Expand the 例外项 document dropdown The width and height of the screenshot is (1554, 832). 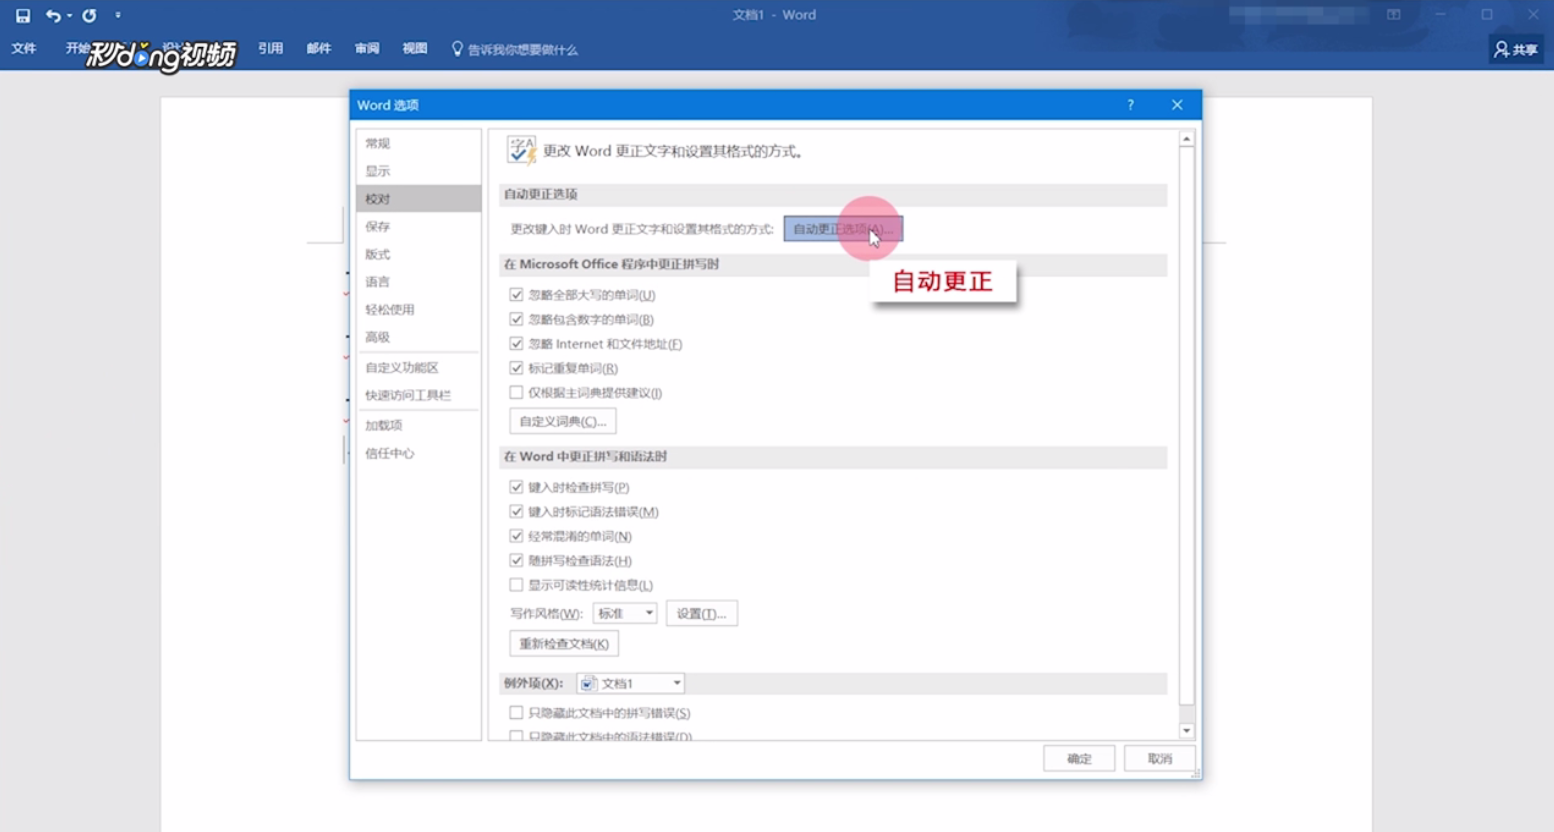pos(677,683)
